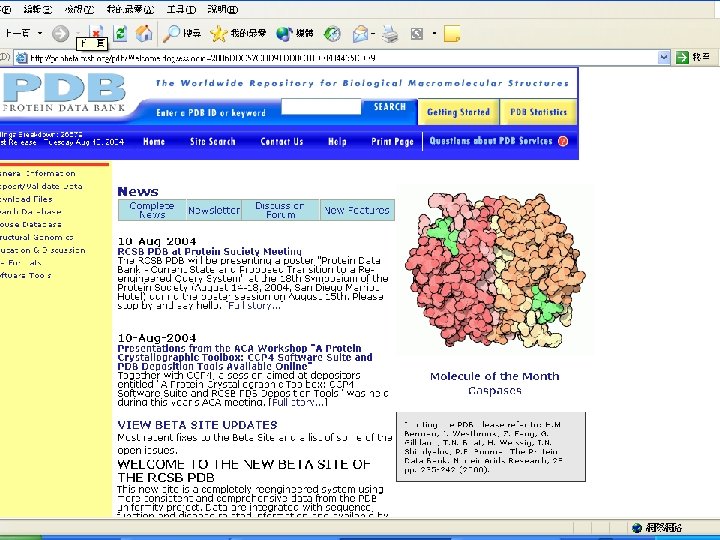The width and height of the screenshot is (720, 540).
Task: Click the caspase molecule image
Action: click(495, 270)
